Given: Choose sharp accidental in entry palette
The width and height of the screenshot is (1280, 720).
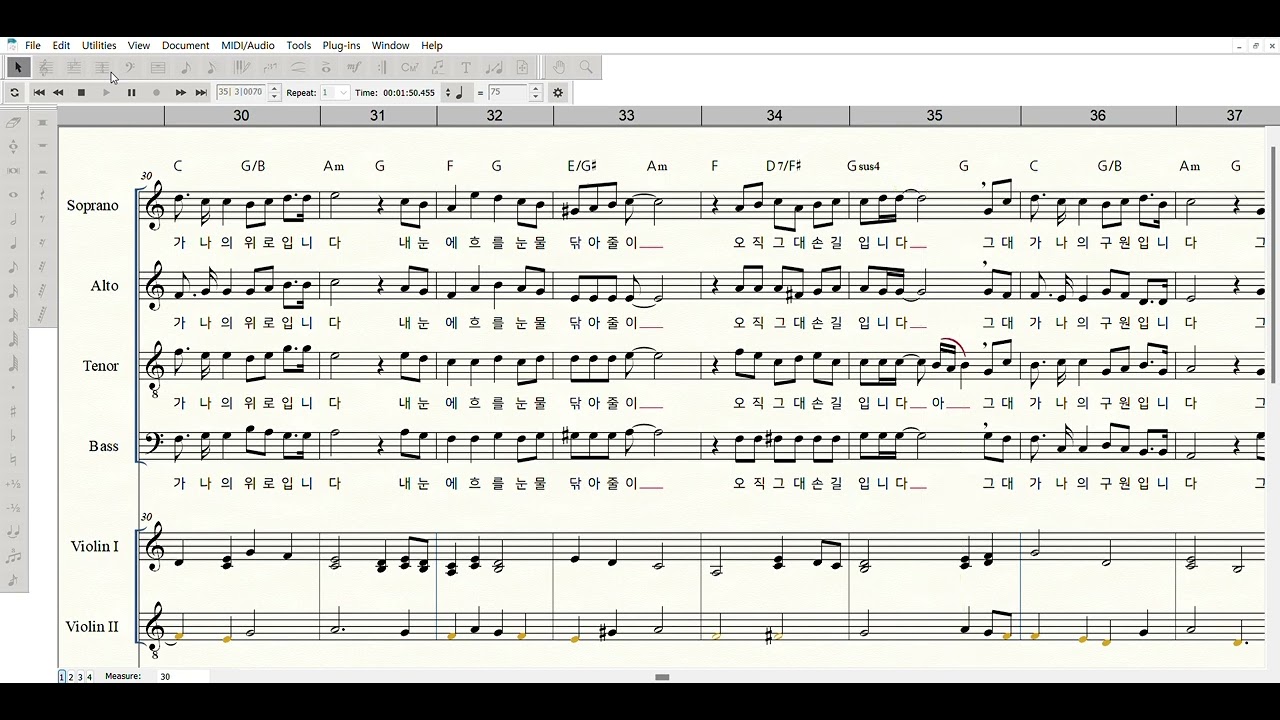Looking at the screenshot, I should pyautogui.click(x=13, y=411).
